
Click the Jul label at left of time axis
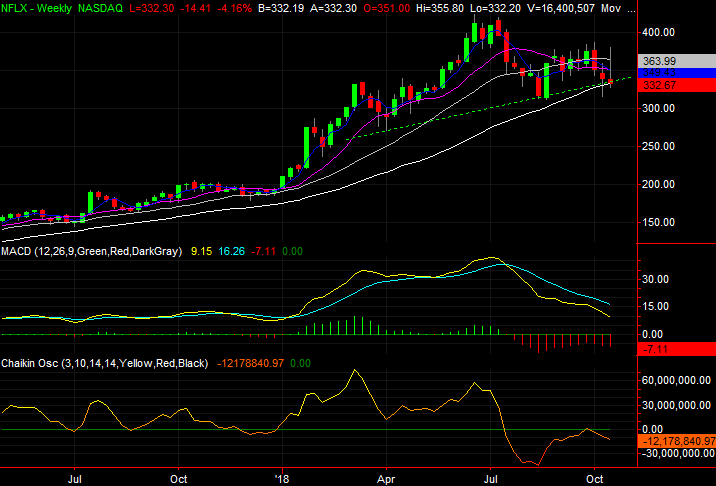pyautogui.click(x=75, y=479)
